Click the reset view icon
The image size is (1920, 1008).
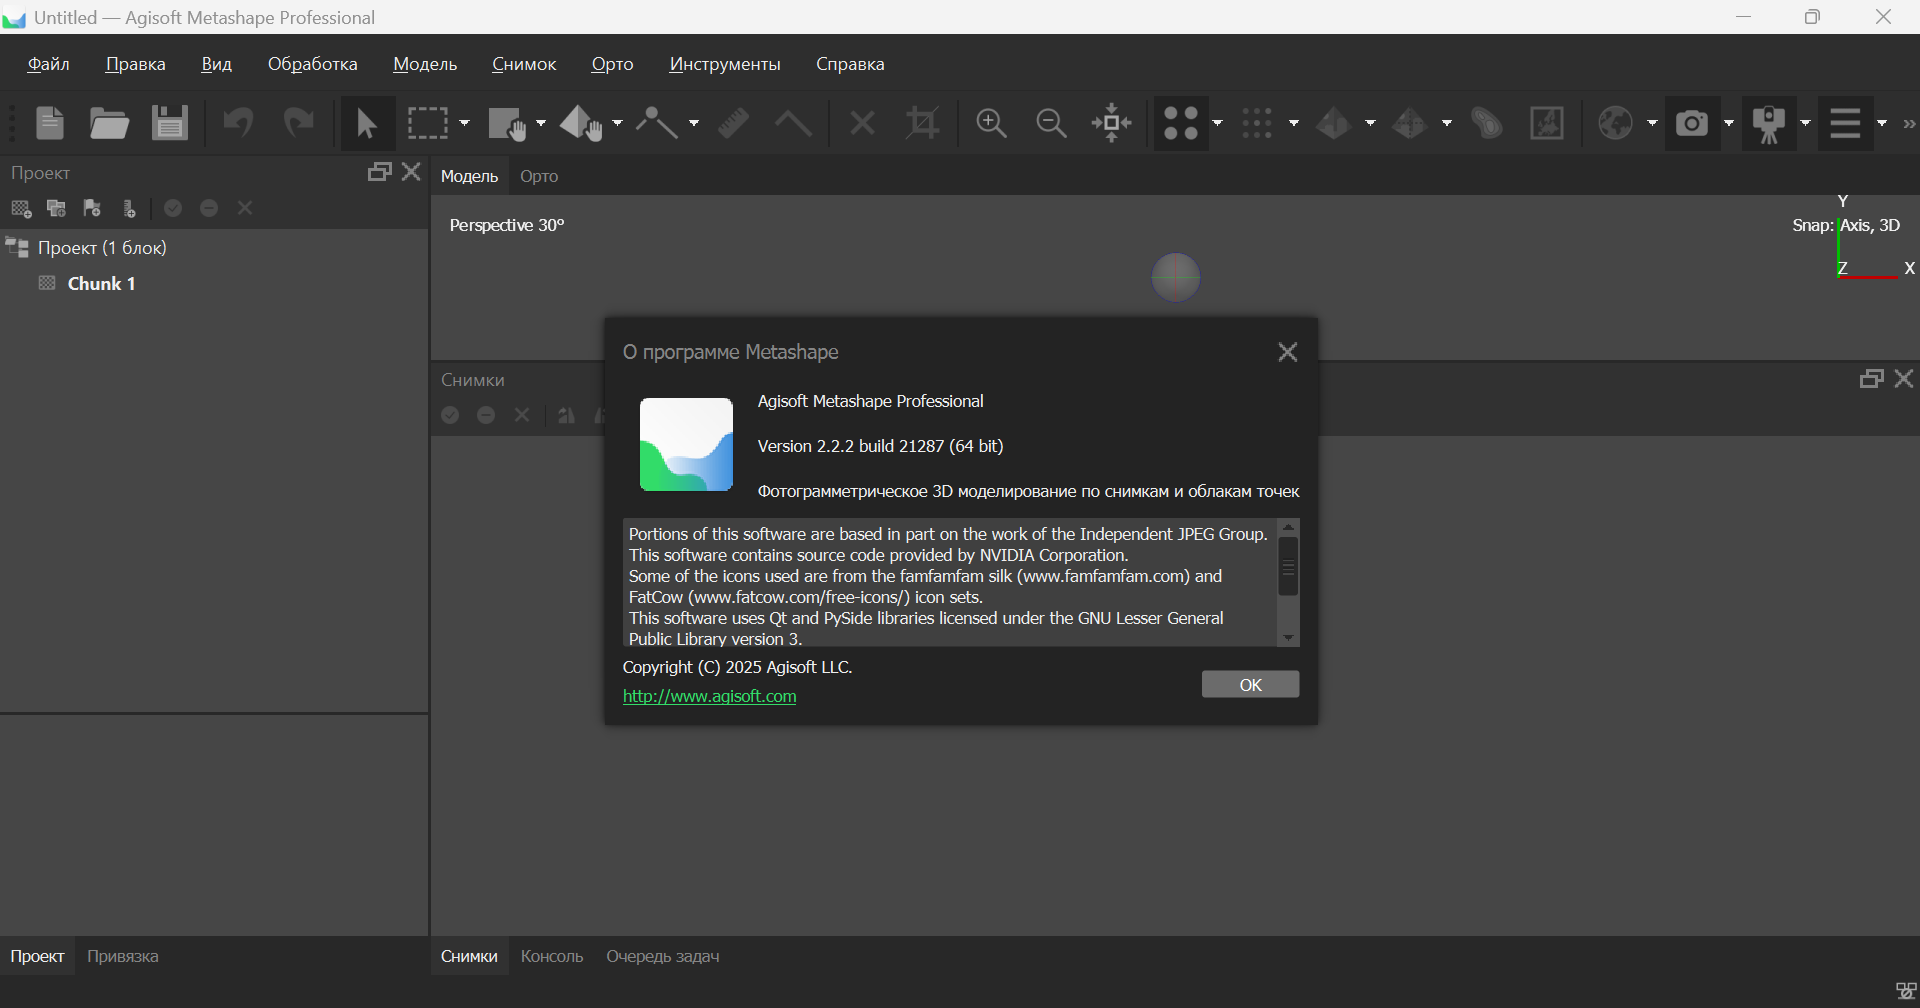(1111, 123)
